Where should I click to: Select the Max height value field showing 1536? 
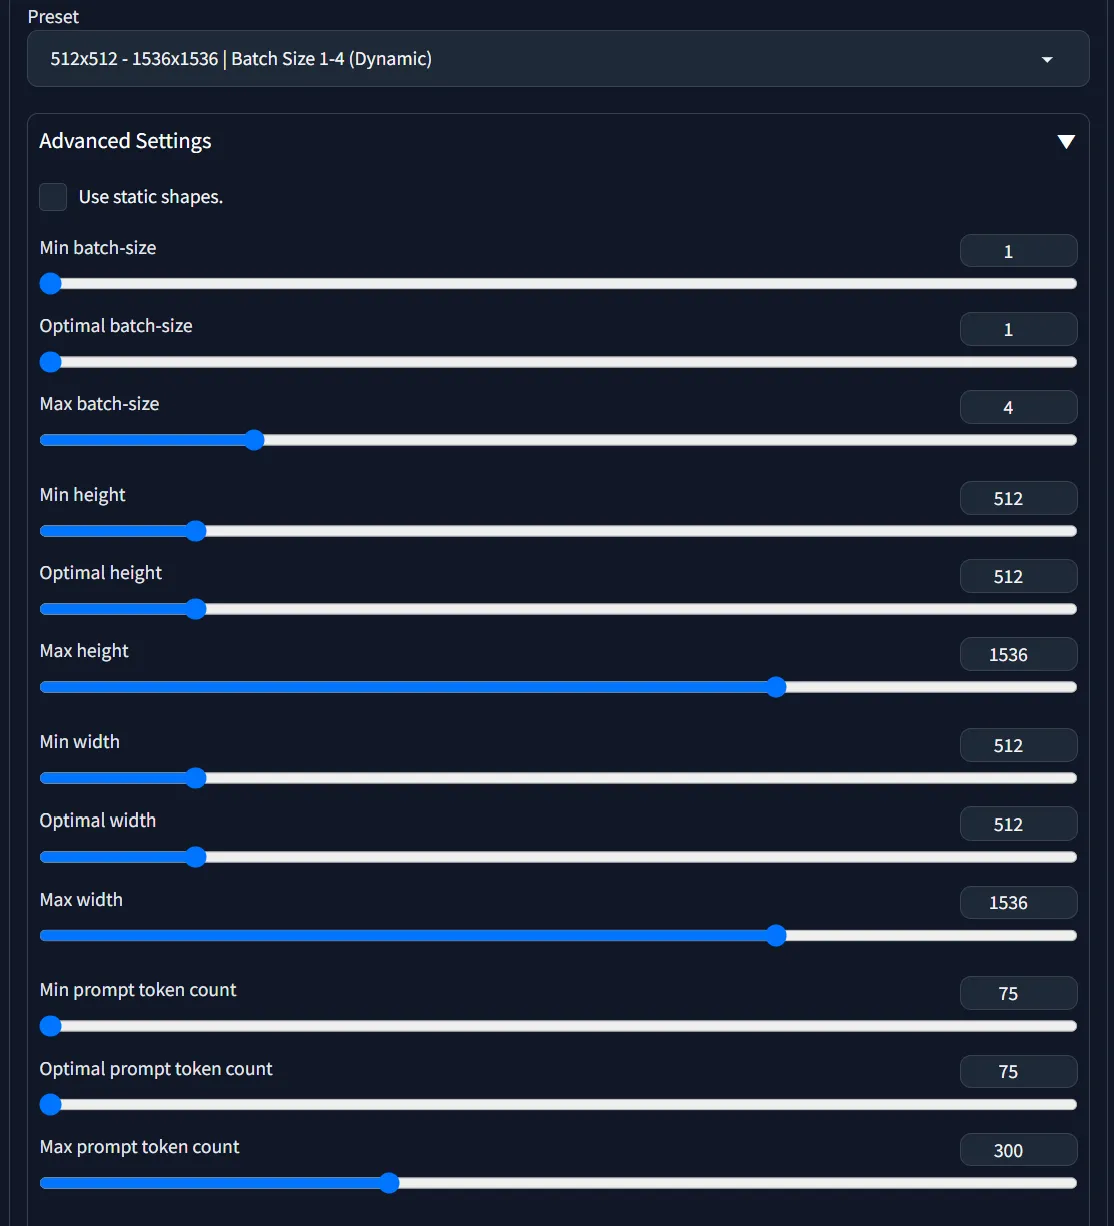(x=1018, y=654)
